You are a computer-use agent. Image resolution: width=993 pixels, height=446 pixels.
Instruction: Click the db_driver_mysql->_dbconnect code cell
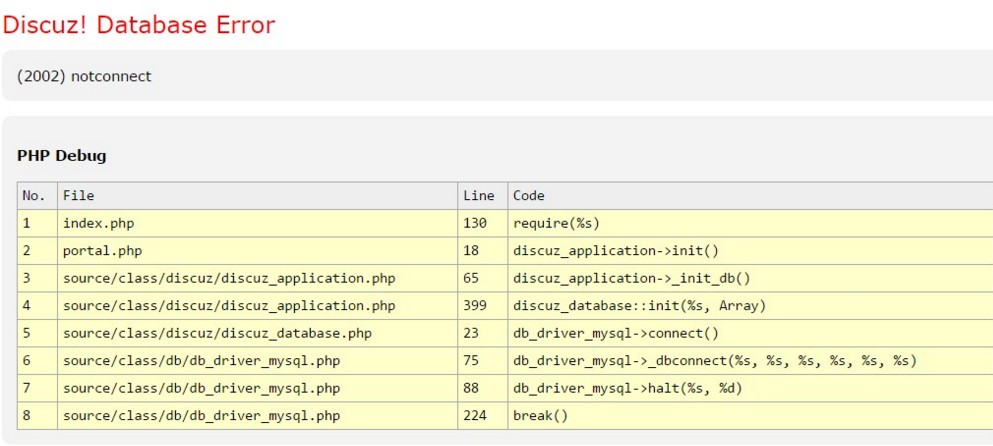(x=714, y=361)
